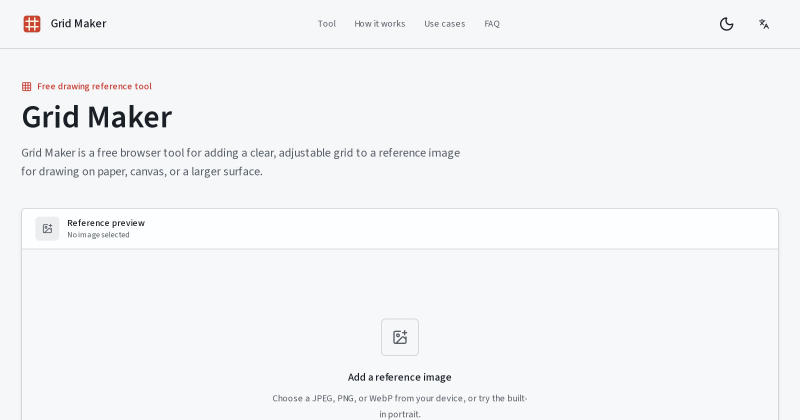The height and width of the screenshot is (420, 800).
Task: Click the small red grid icon by the tagline
Action: coord(27,86)
